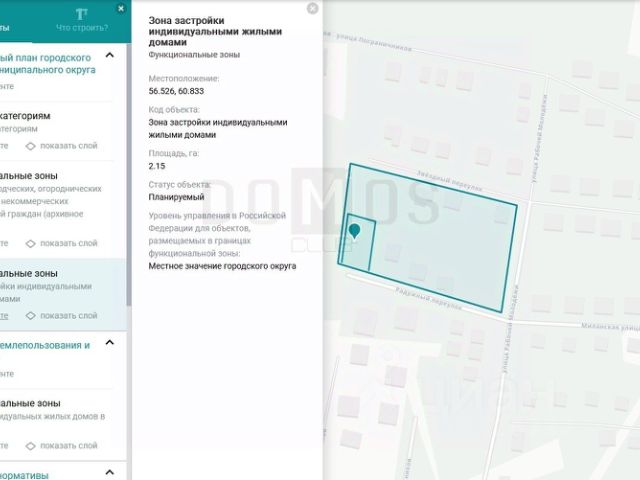
Task: Open the 'Что строить?' tab
Action: [82, 21]
